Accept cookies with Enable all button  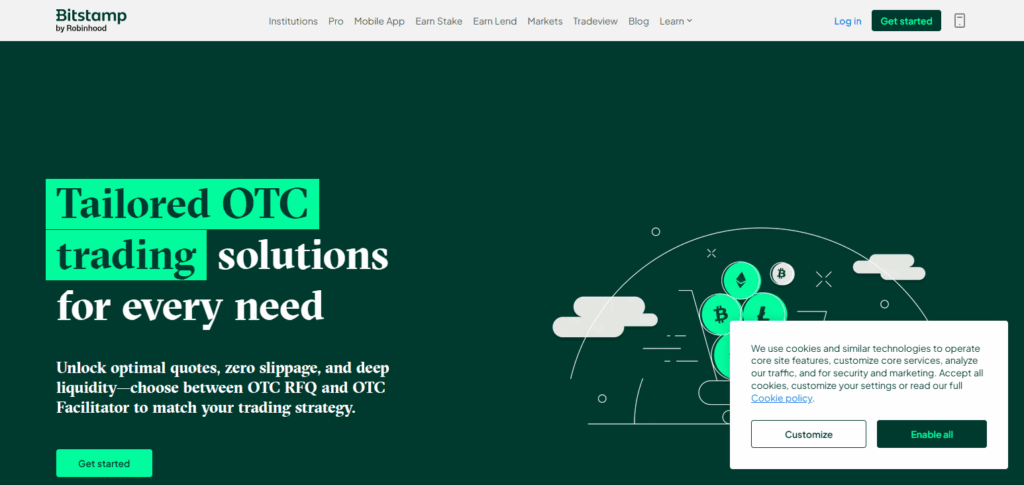click(x=931, y=434)
